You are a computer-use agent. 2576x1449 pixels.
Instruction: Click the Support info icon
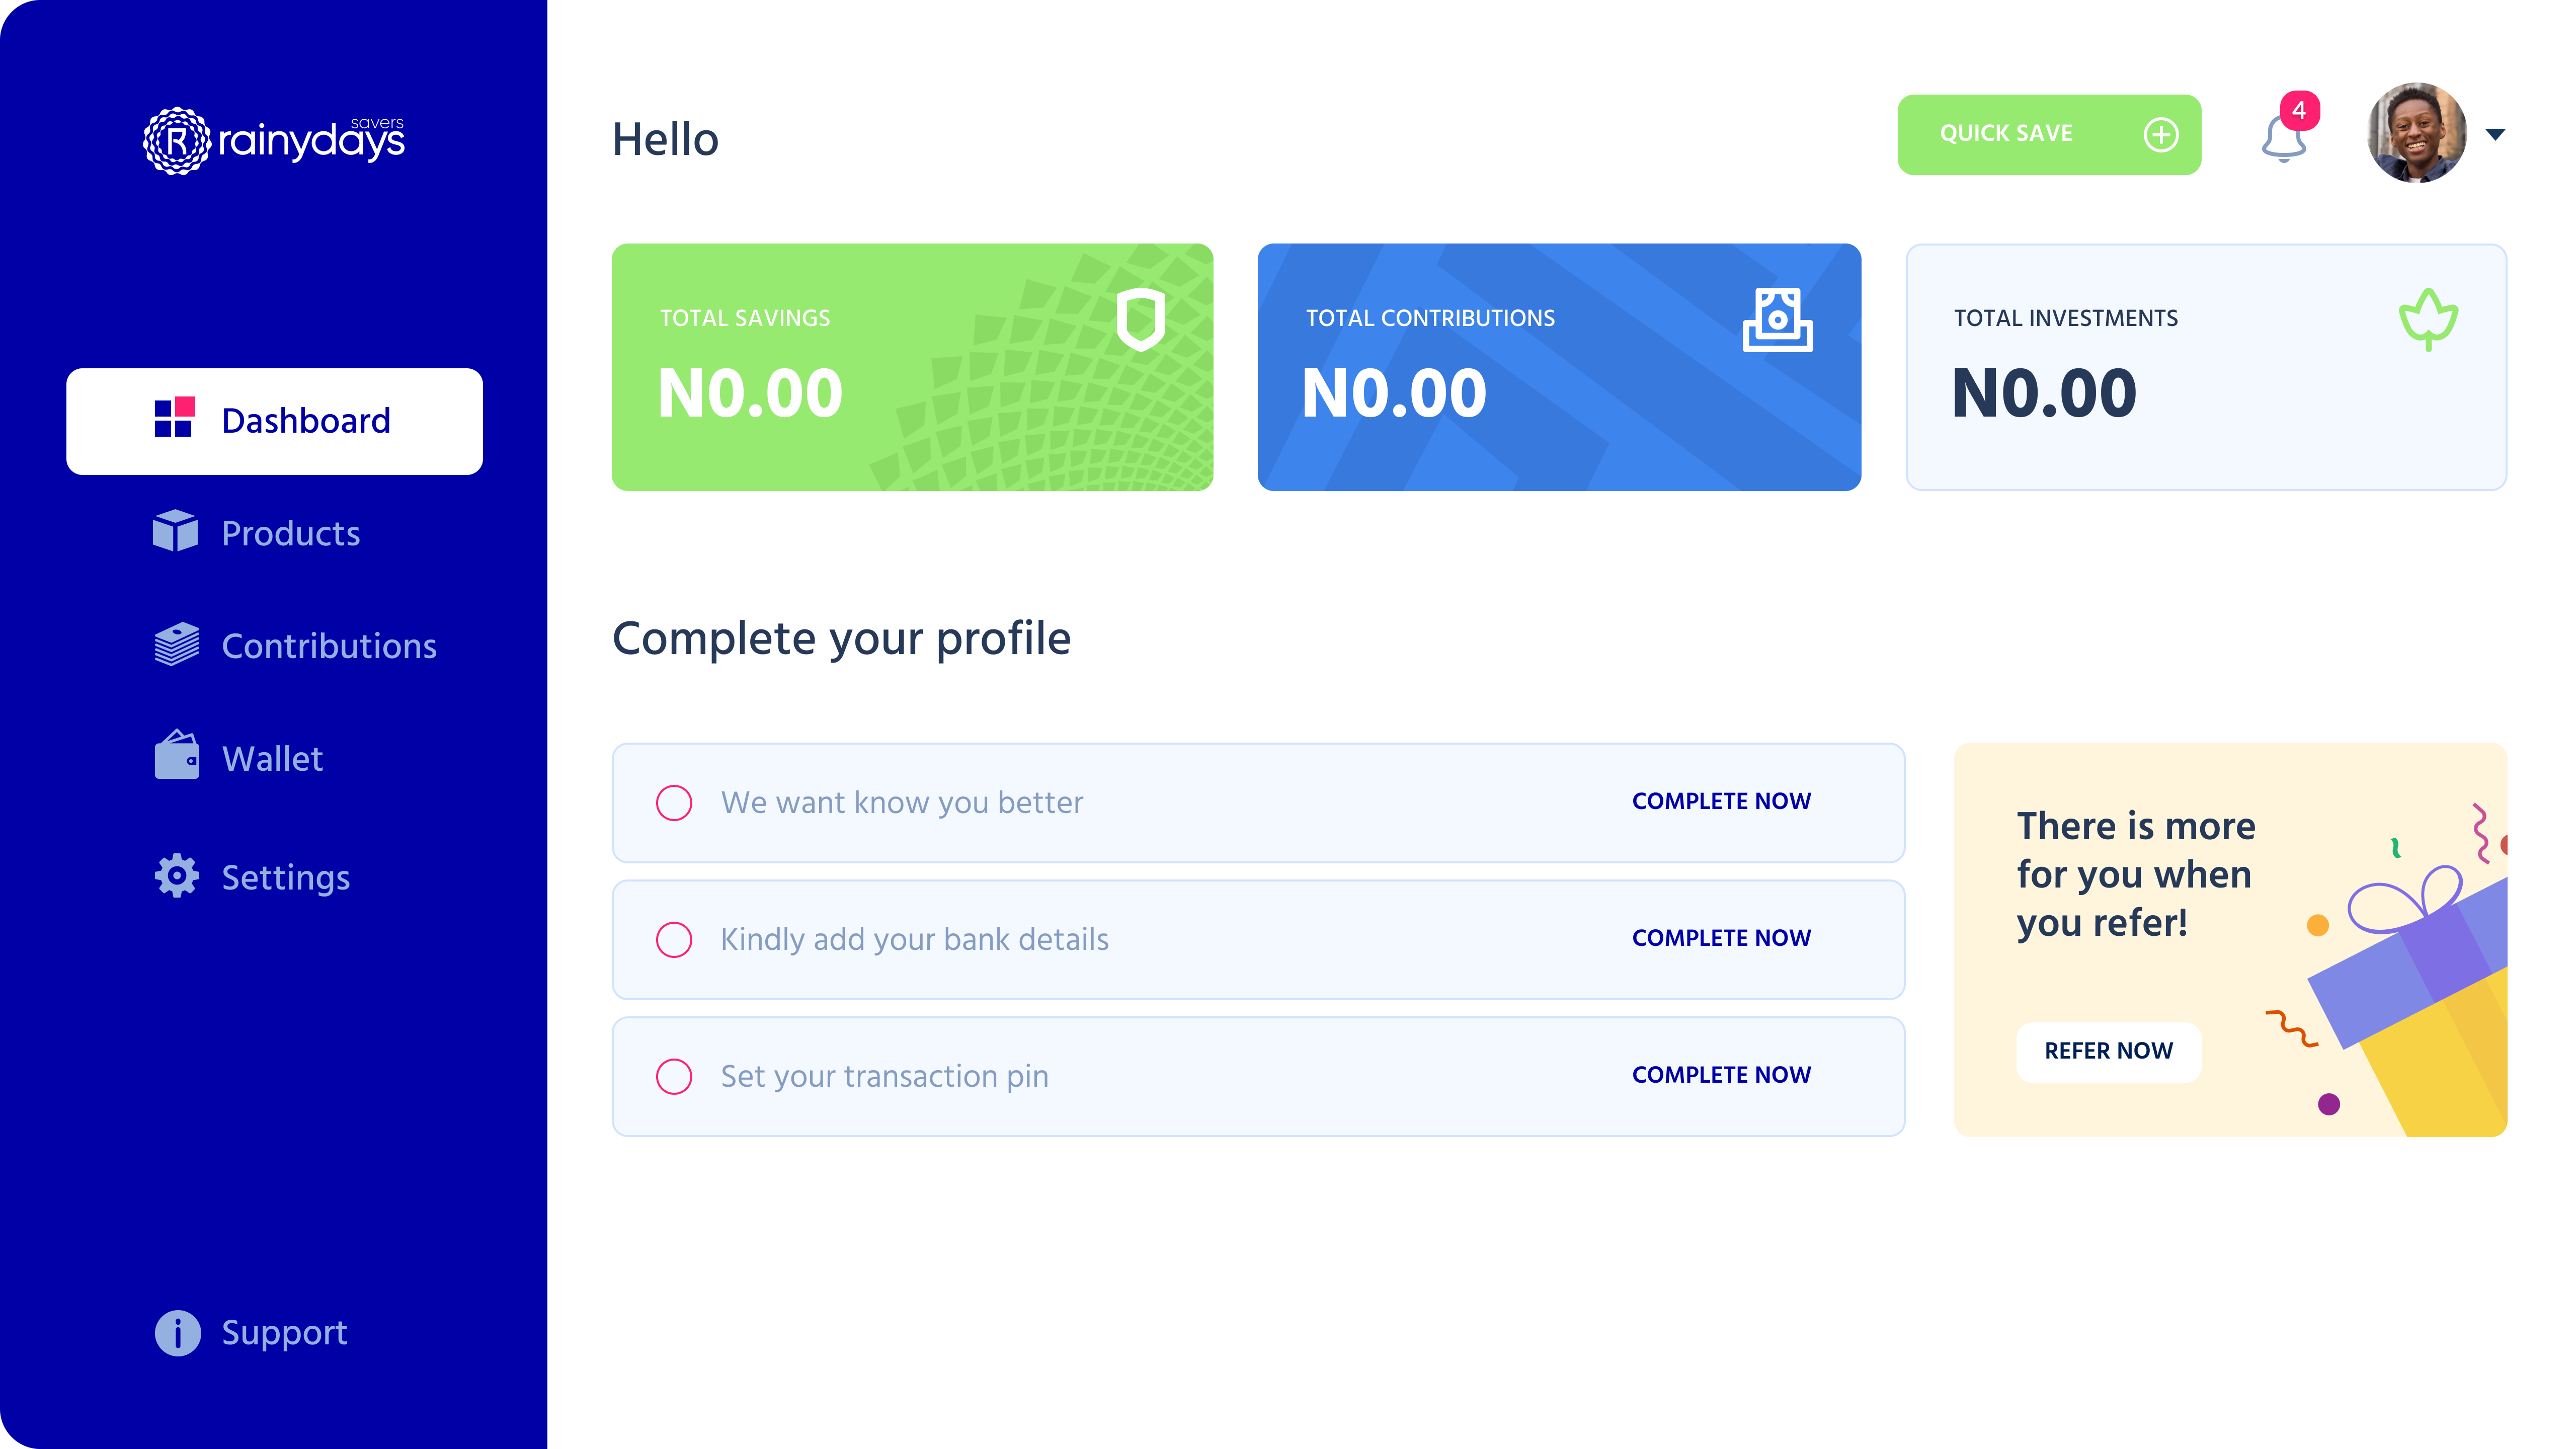(177, 1332)
